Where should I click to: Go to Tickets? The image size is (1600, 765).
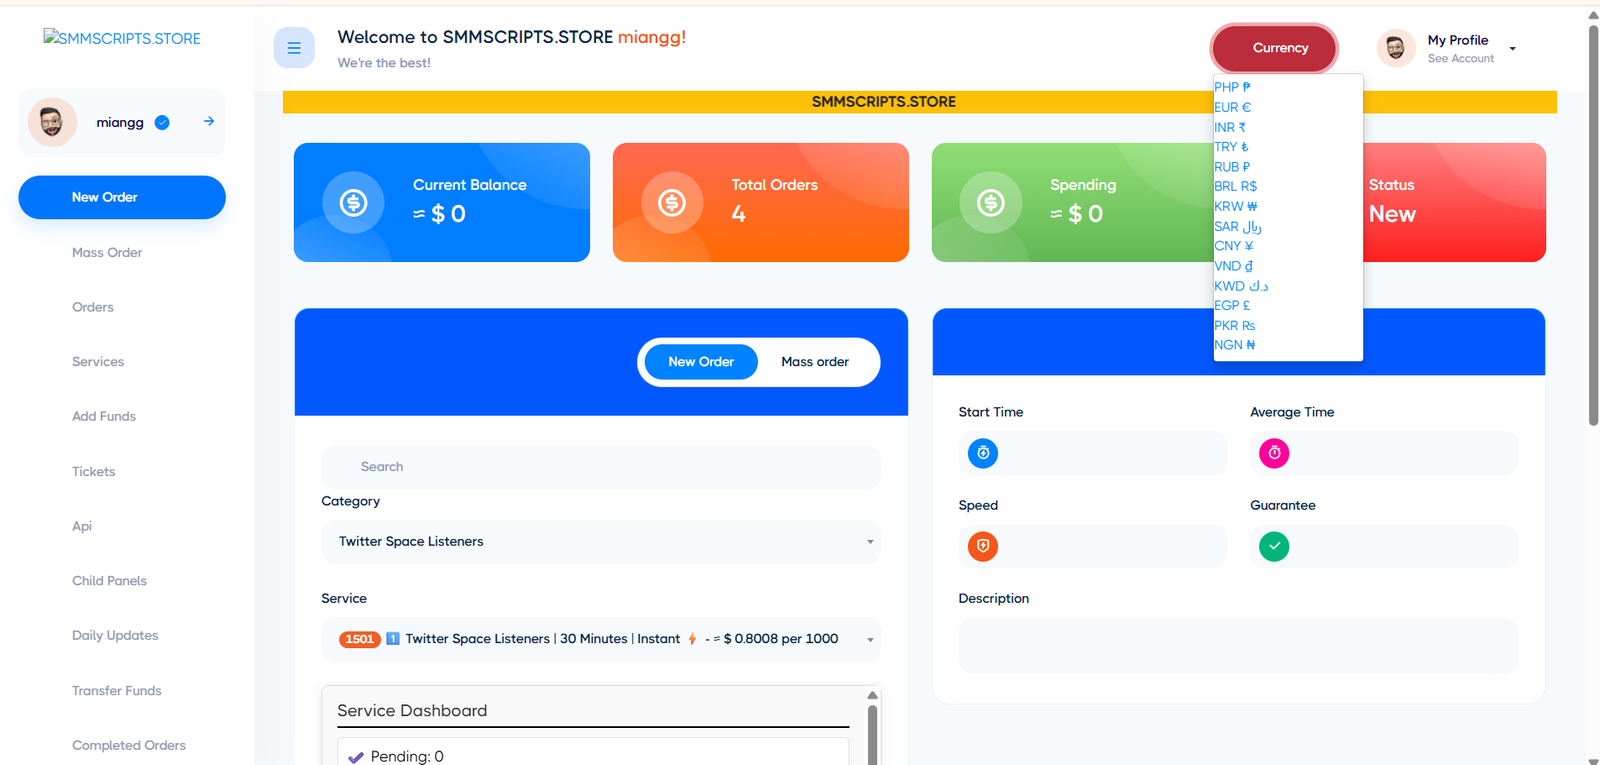click(94, 472)
